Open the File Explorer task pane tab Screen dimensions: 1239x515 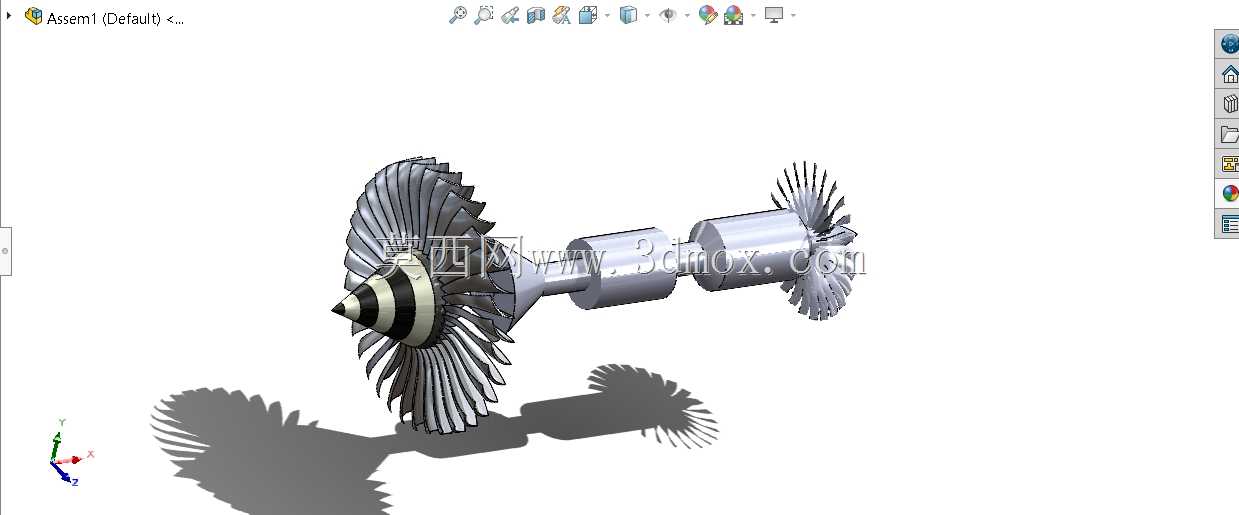coord(1229,134)
